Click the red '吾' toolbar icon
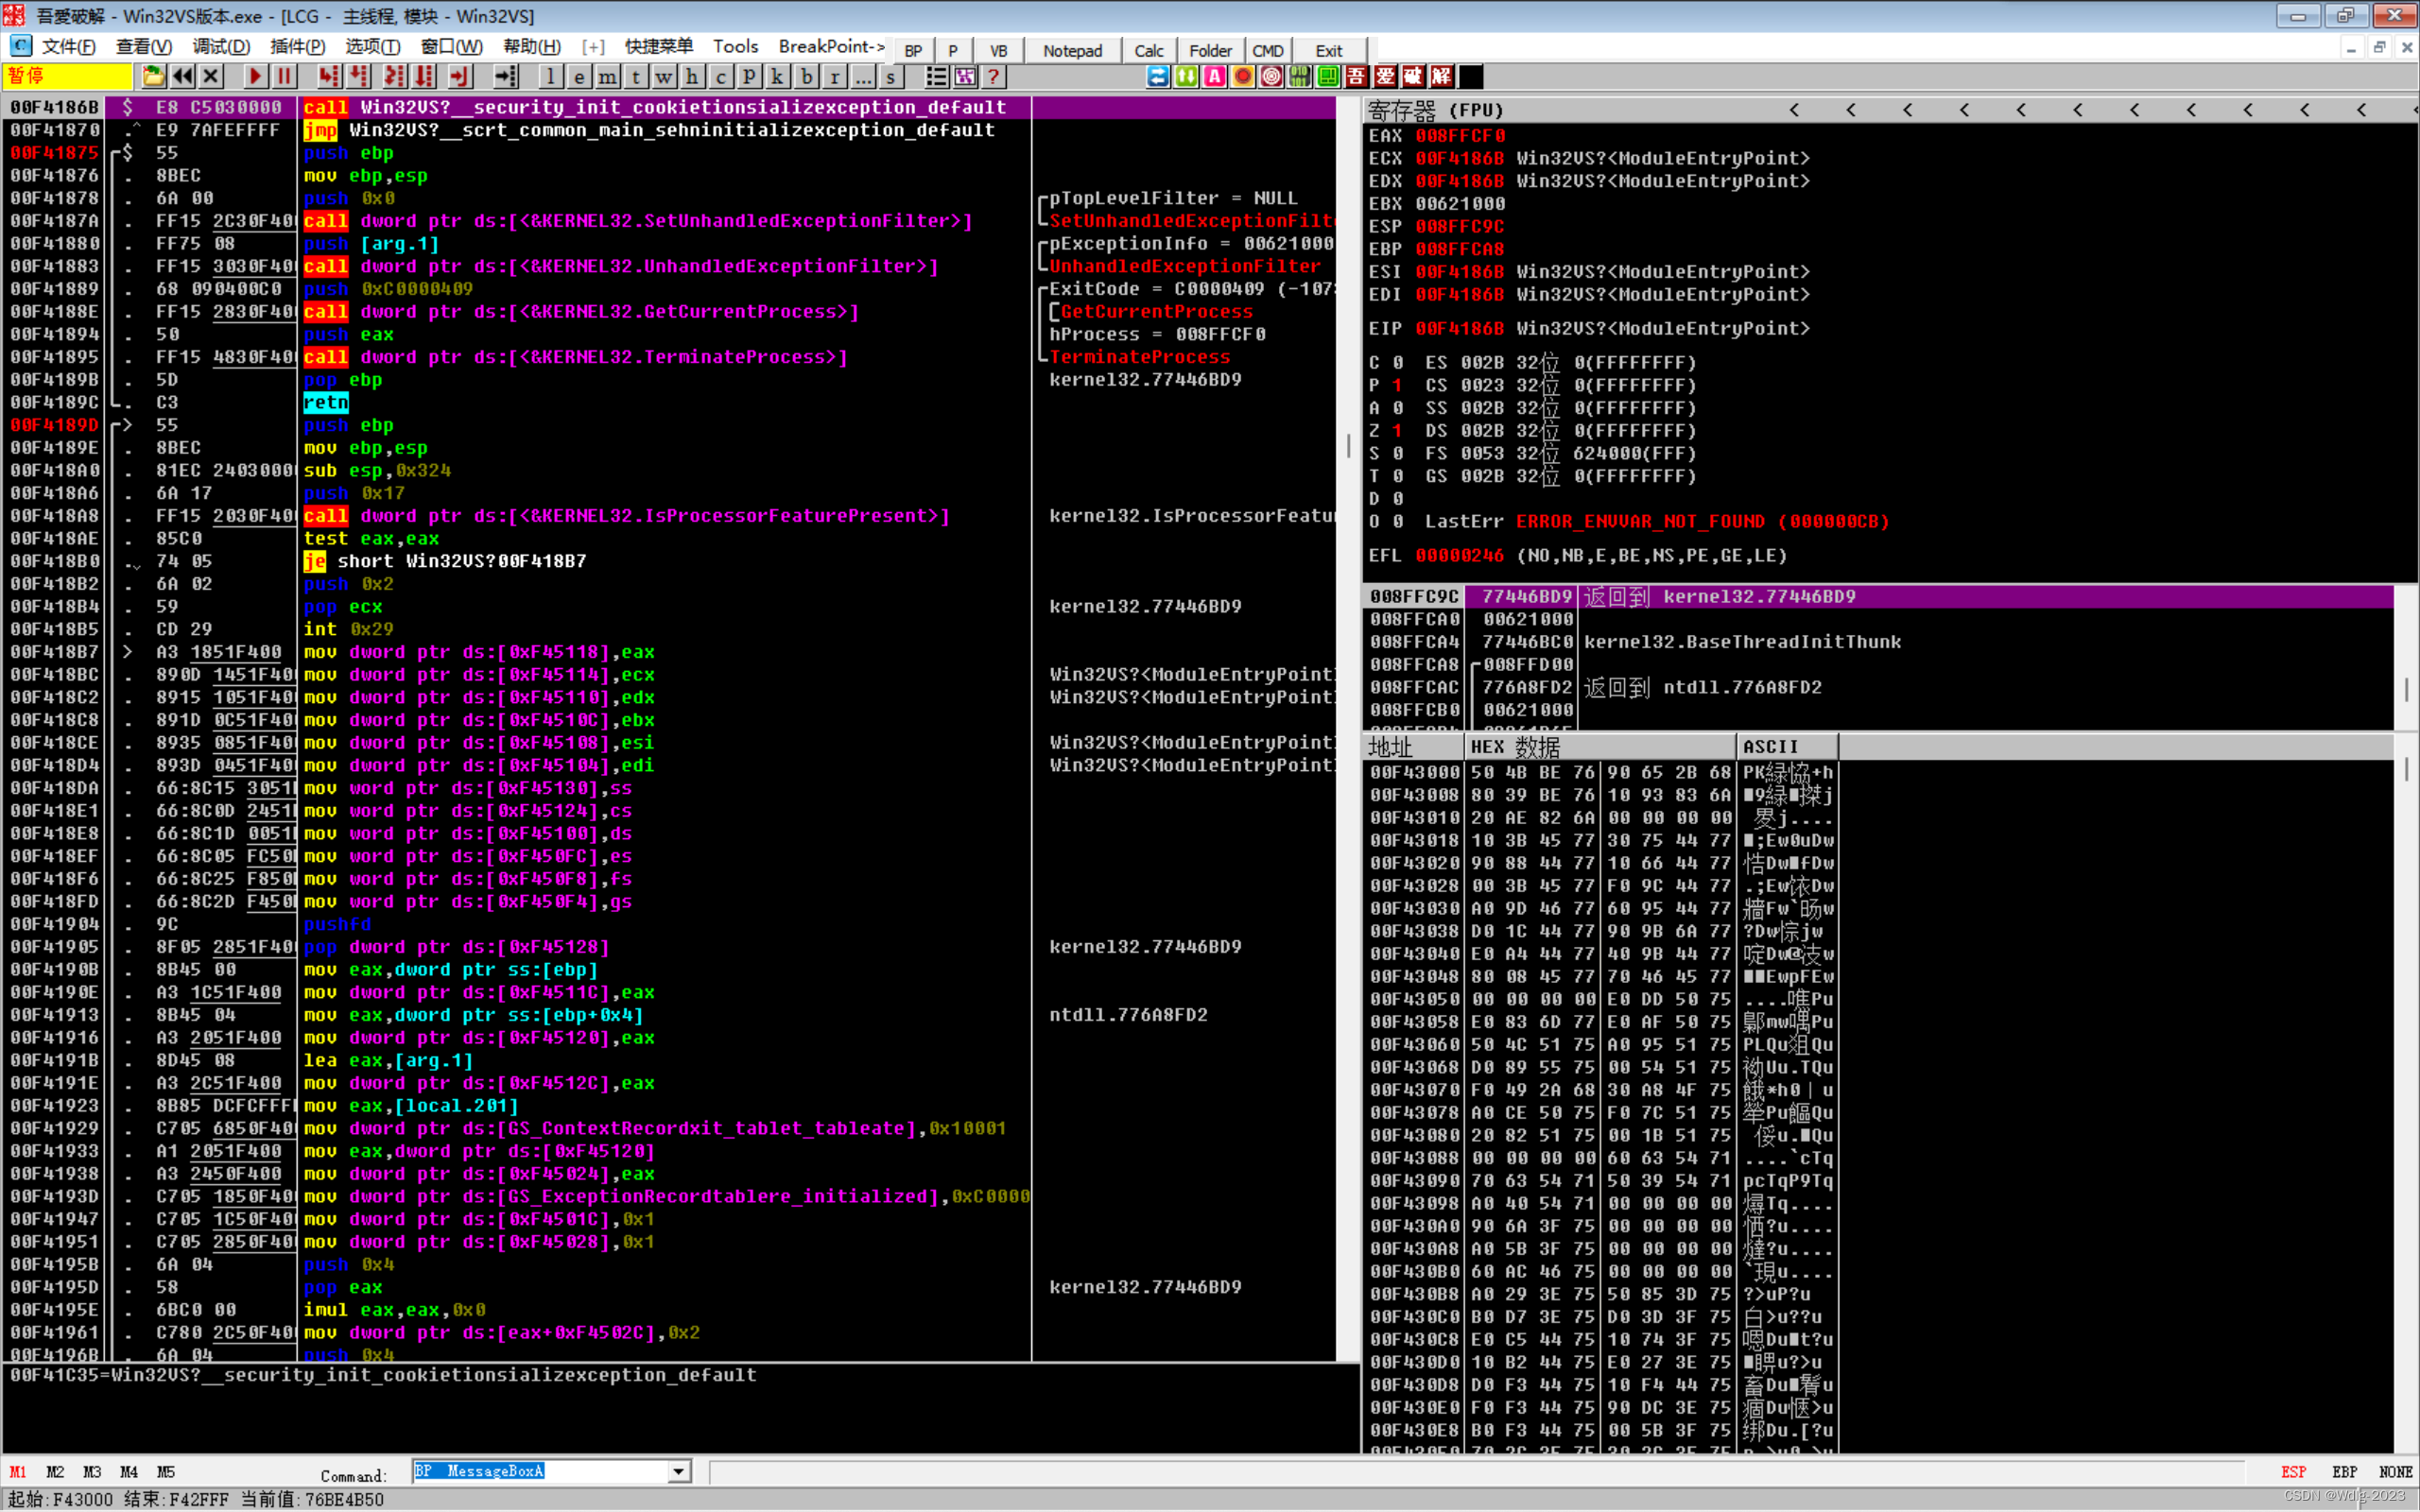The width and height of the screenshot is (2420, 1512). click(1357, 76)
